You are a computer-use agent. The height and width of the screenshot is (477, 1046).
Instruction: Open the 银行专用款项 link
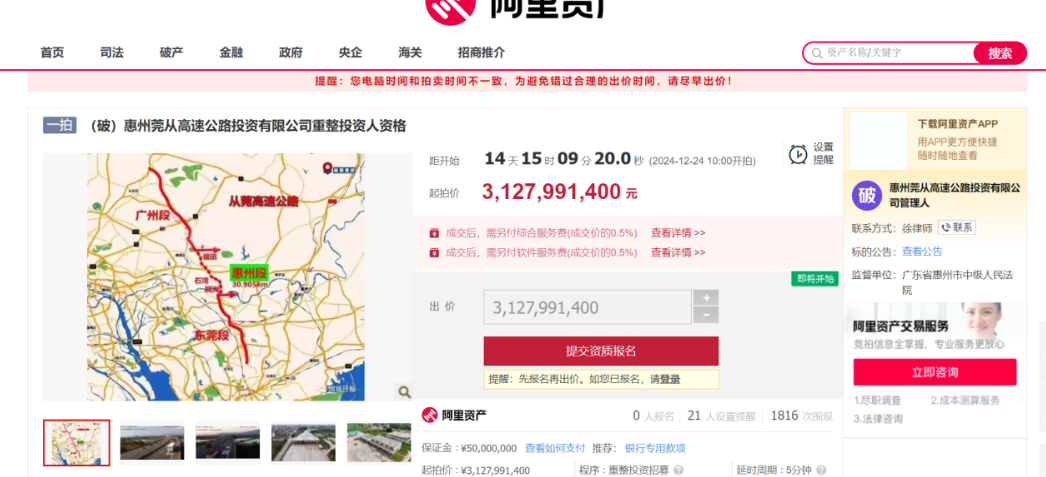[655, 448]
